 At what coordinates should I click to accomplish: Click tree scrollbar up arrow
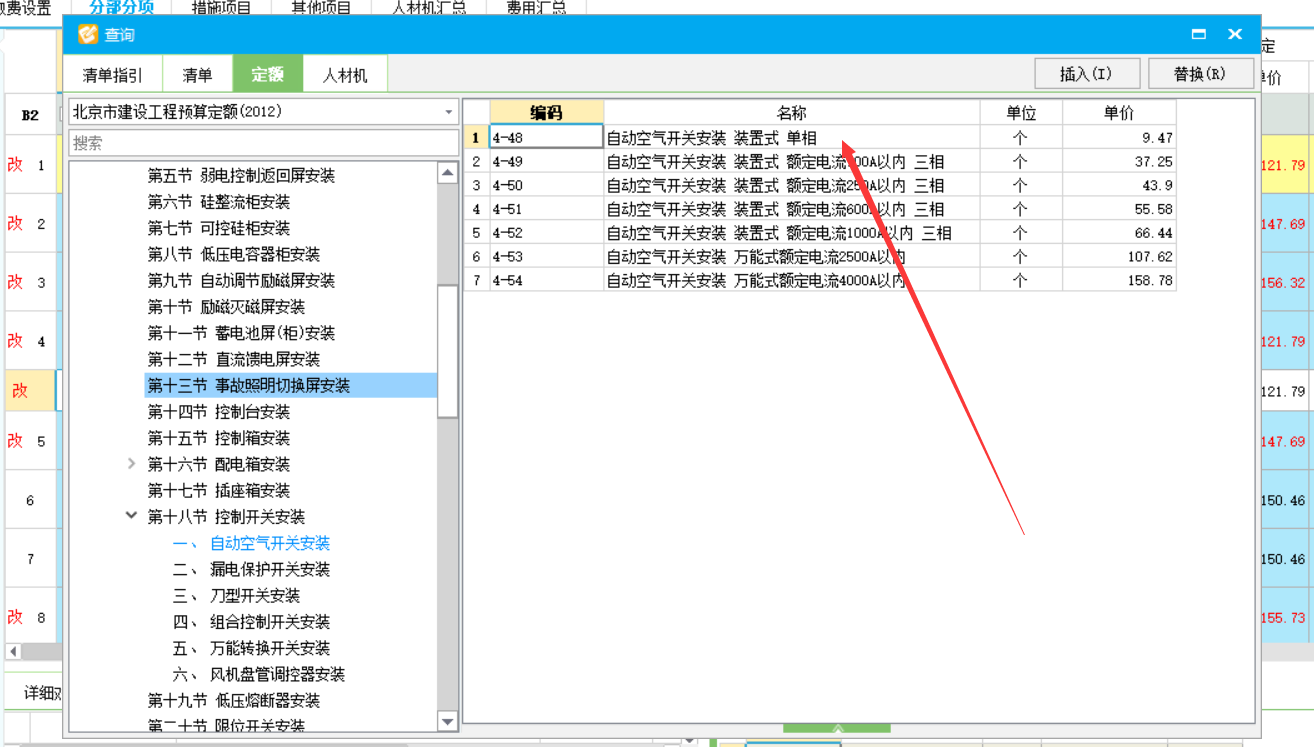click(448, 173)
